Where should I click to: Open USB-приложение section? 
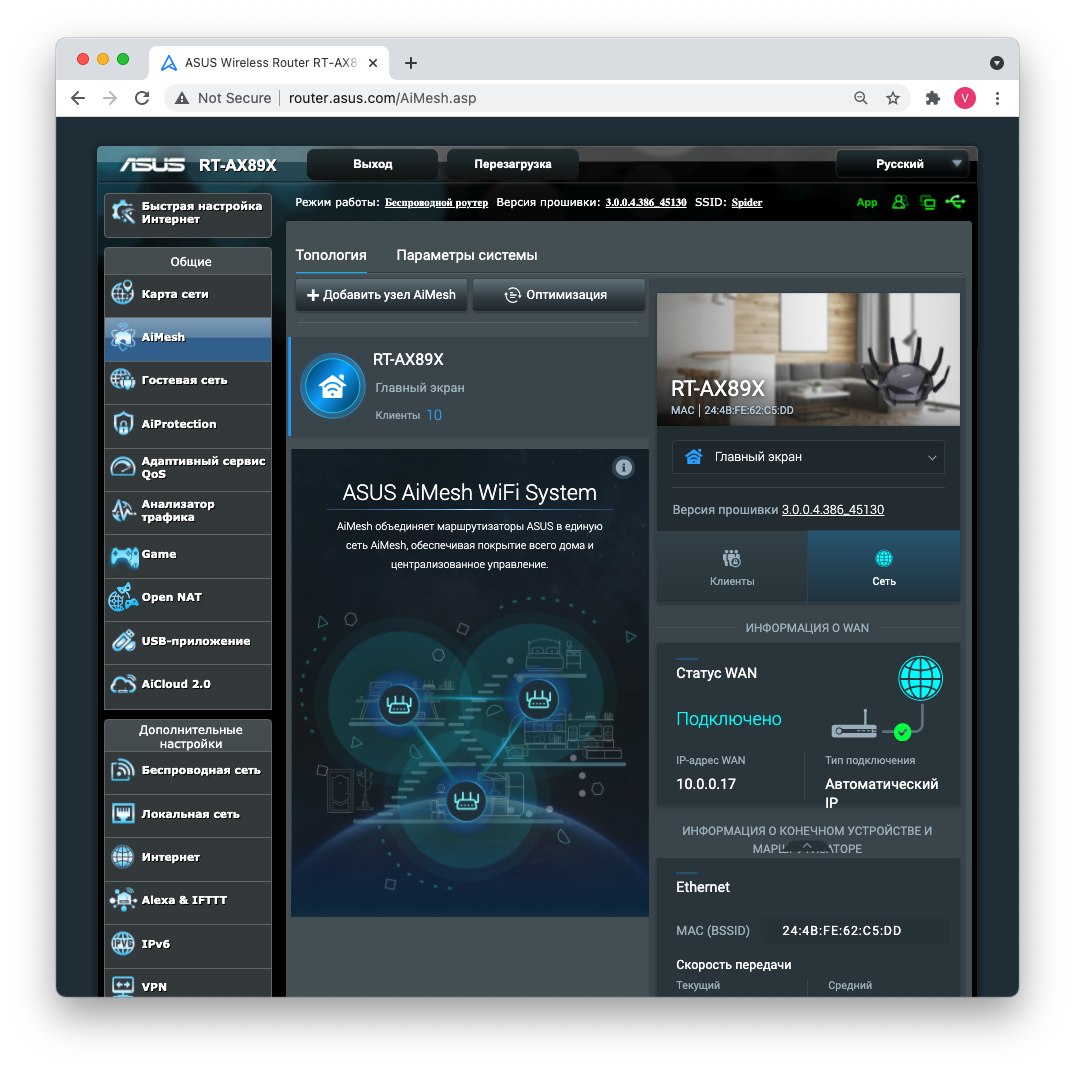coord(188,641)
